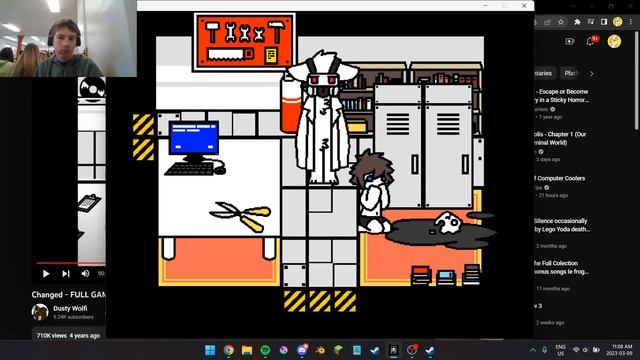This screenshot has width=640, height=360.
Task: Select the 'Platf' filter chip
Action: click(571, 73)
